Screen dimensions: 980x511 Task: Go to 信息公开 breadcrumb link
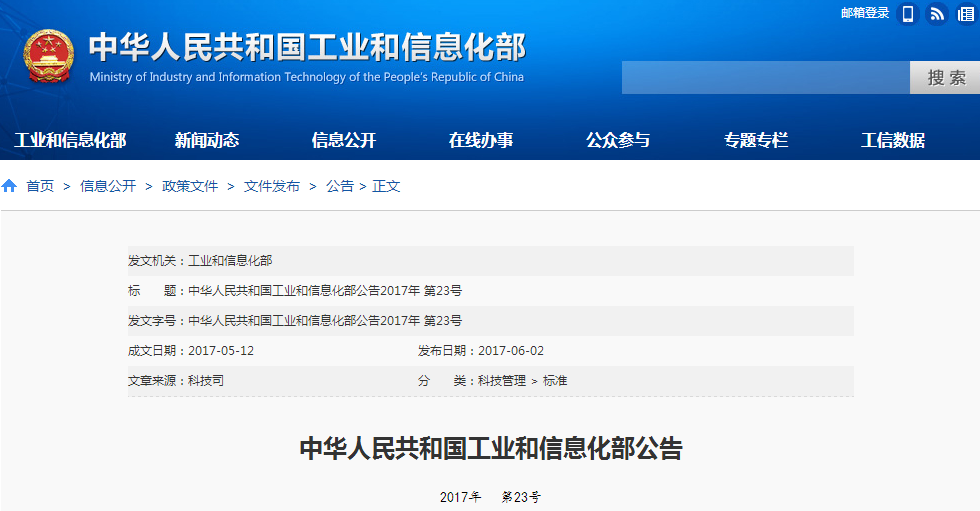(x=108, y=186)
